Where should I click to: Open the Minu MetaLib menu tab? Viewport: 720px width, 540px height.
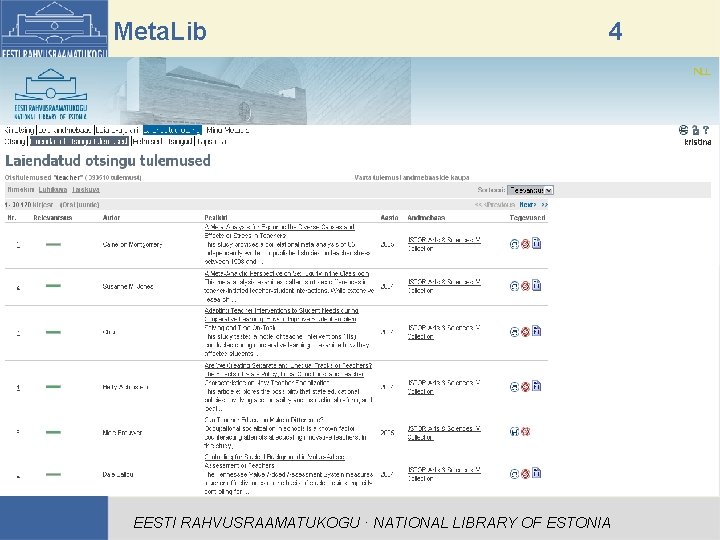[227, 130]
